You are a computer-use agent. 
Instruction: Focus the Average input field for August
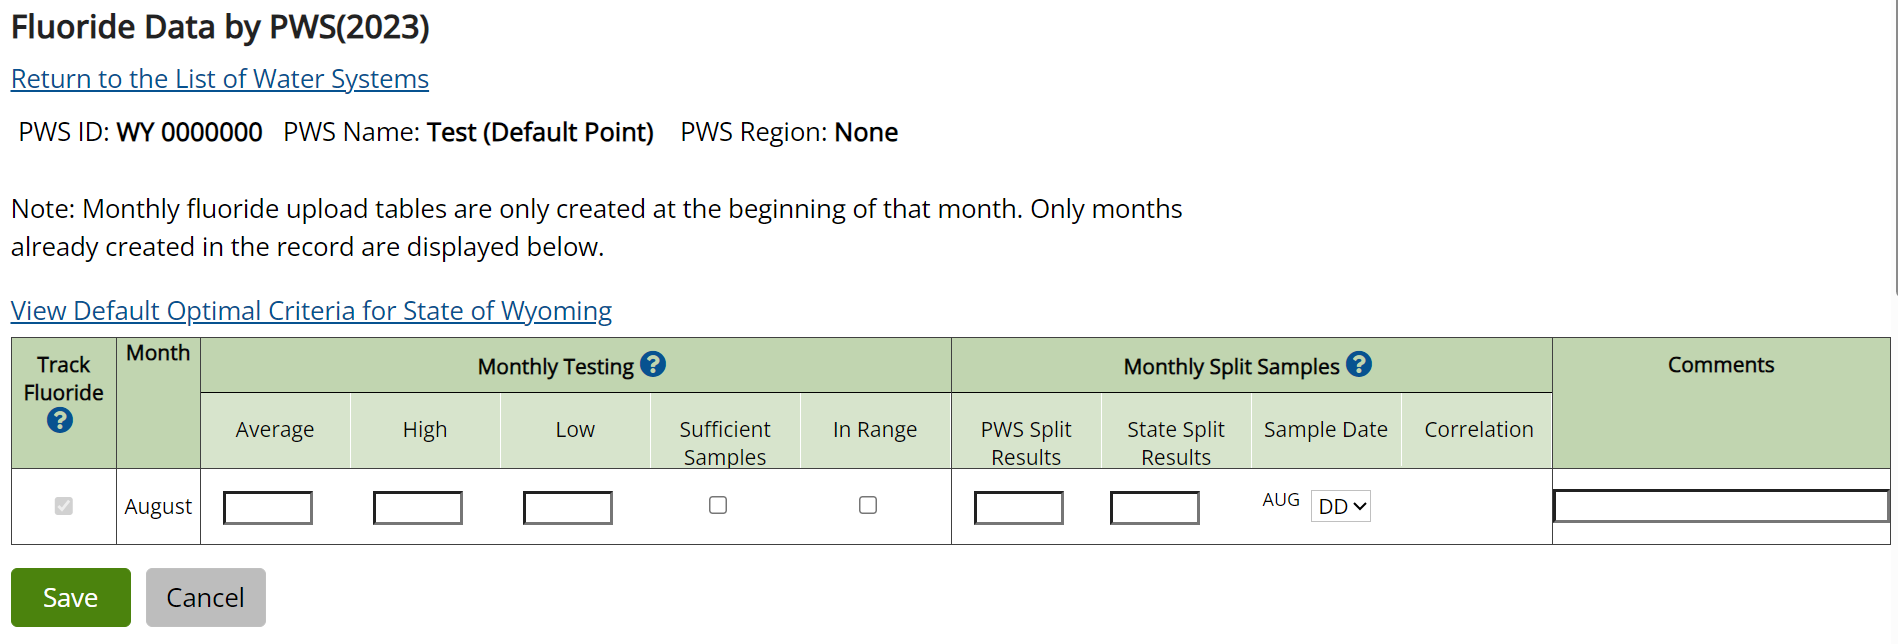pos(268,508)
